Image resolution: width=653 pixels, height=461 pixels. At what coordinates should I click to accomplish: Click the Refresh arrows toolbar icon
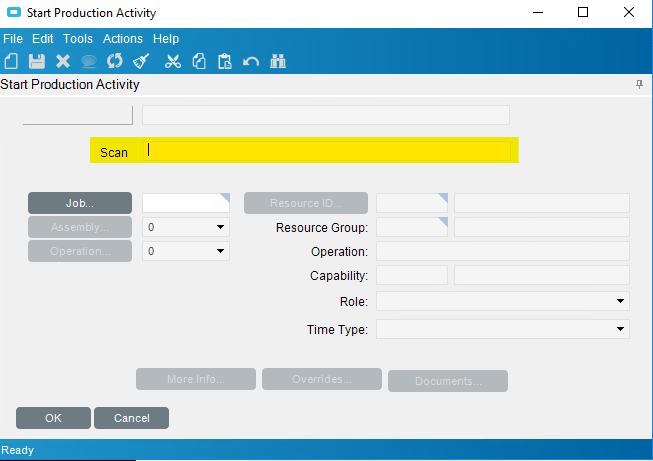click(115, 61)
